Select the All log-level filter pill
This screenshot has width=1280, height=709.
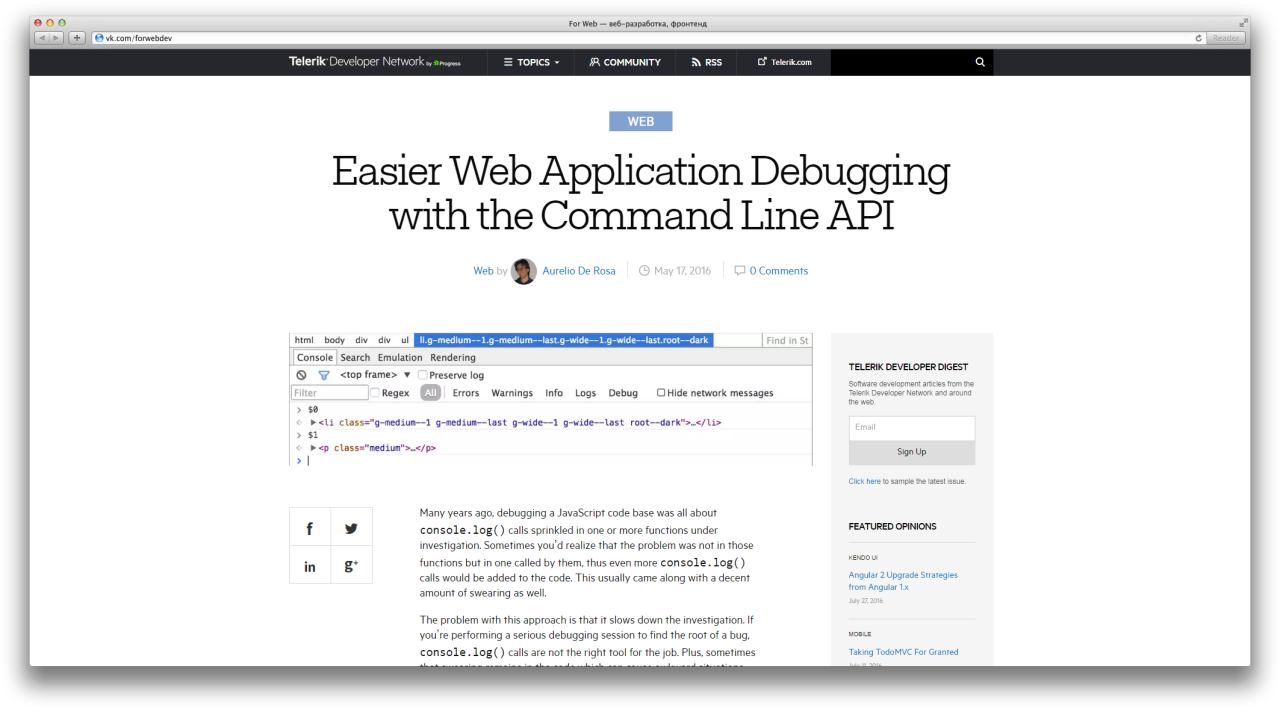tap(431, 393)
